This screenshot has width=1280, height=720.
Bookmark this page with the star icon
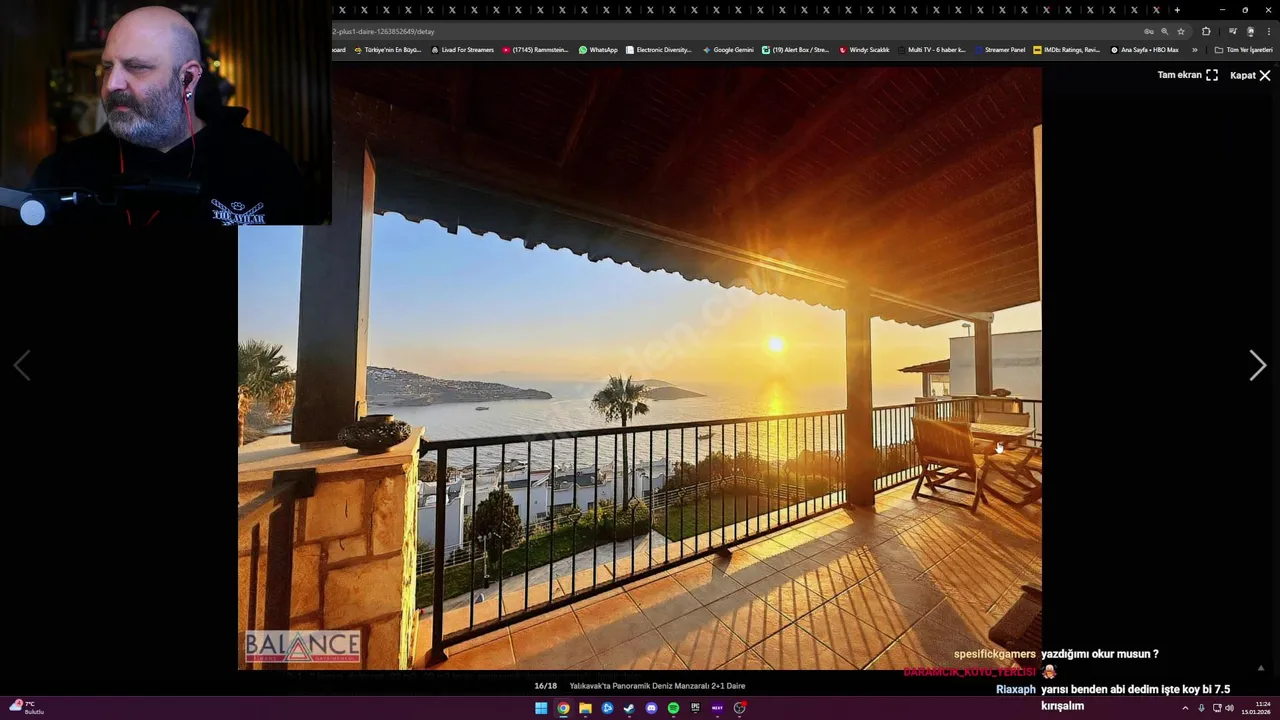coord(1181,31)
